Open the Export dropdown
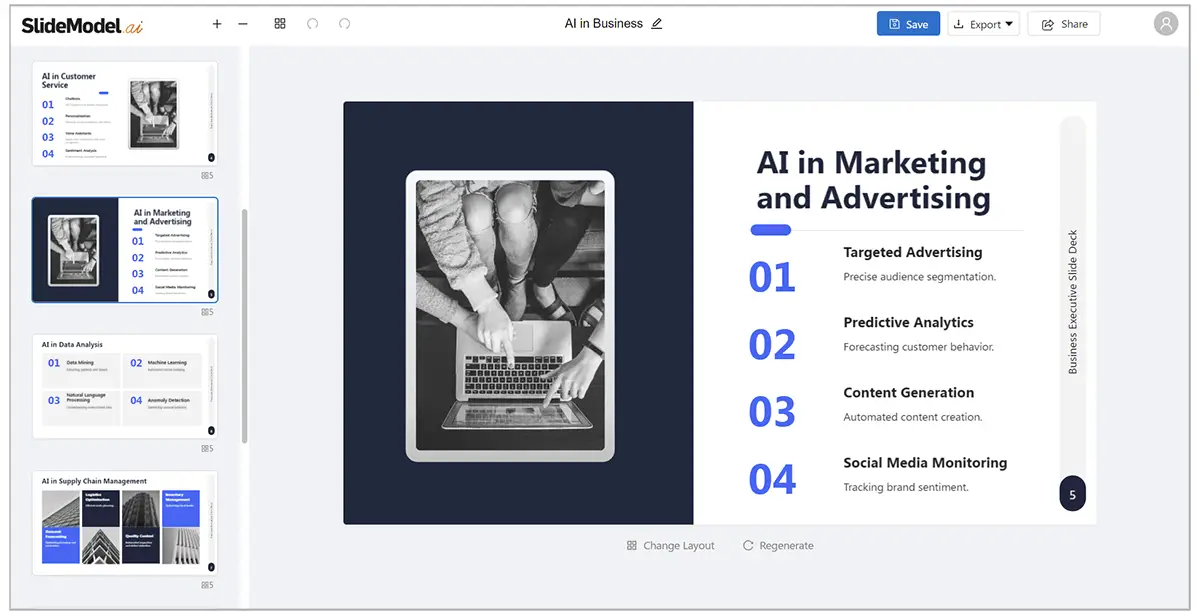The height and width of the screenshot is (615, 1200). [x=983, y=24]
